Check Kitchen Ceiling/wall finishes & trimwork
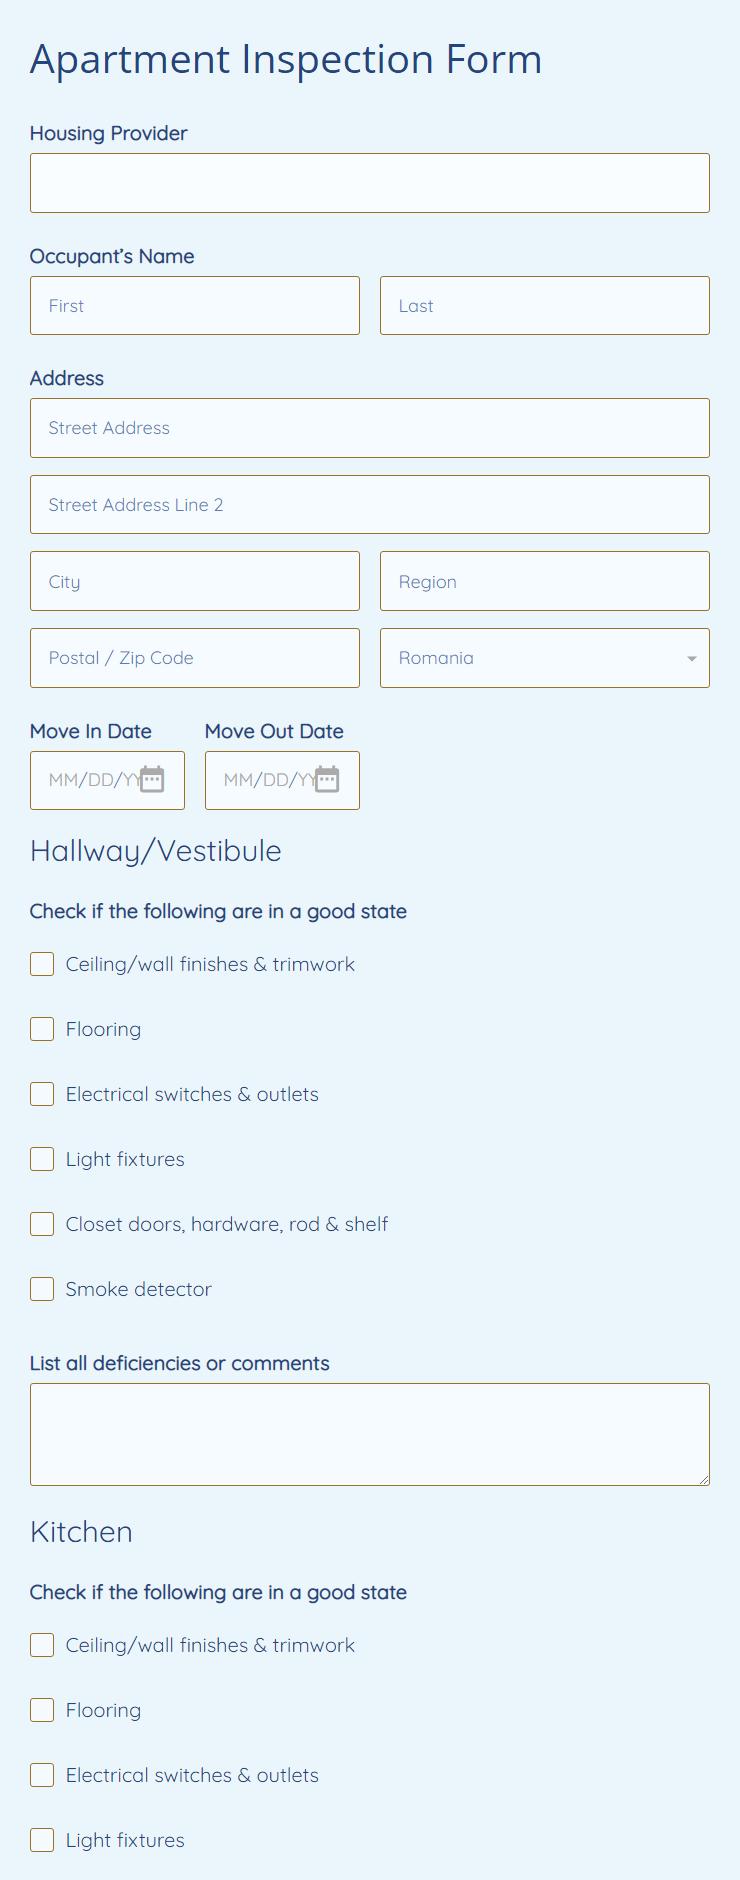The width and height of the screenshot is (740, 1880). [42, 1645]
